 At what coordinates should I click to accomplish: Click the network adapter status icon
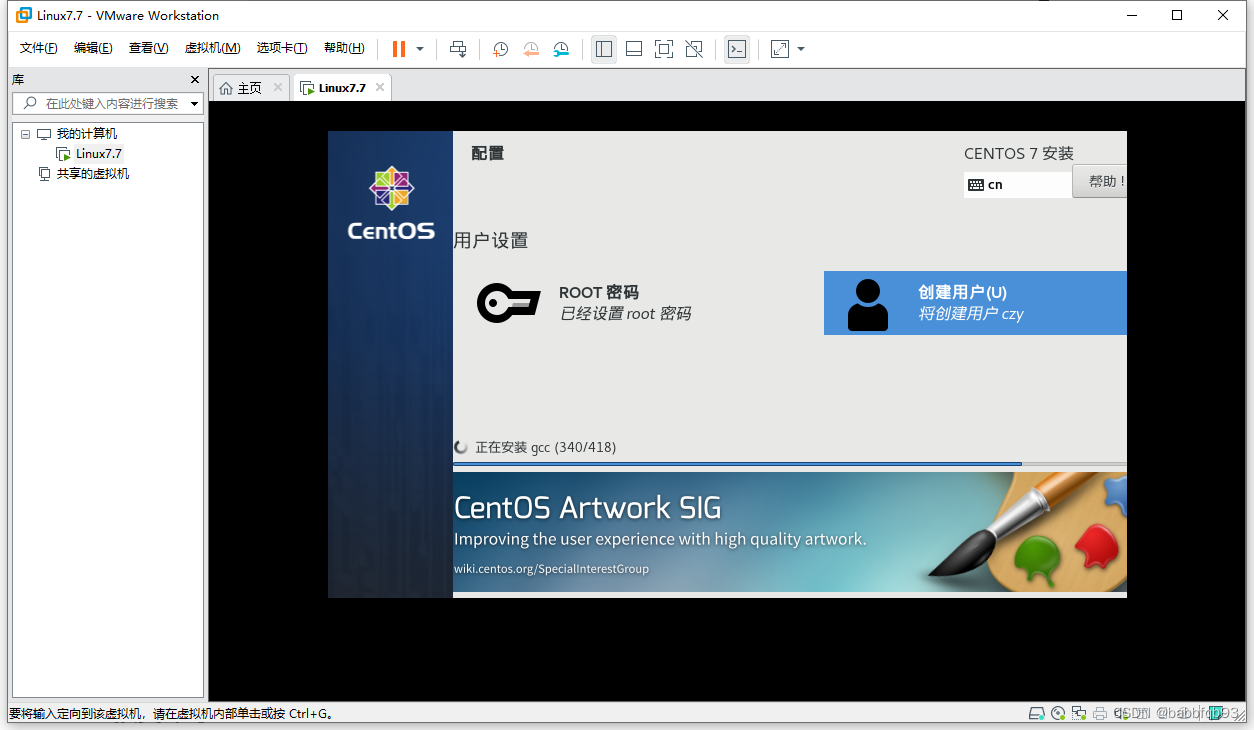pos(1079,713)
